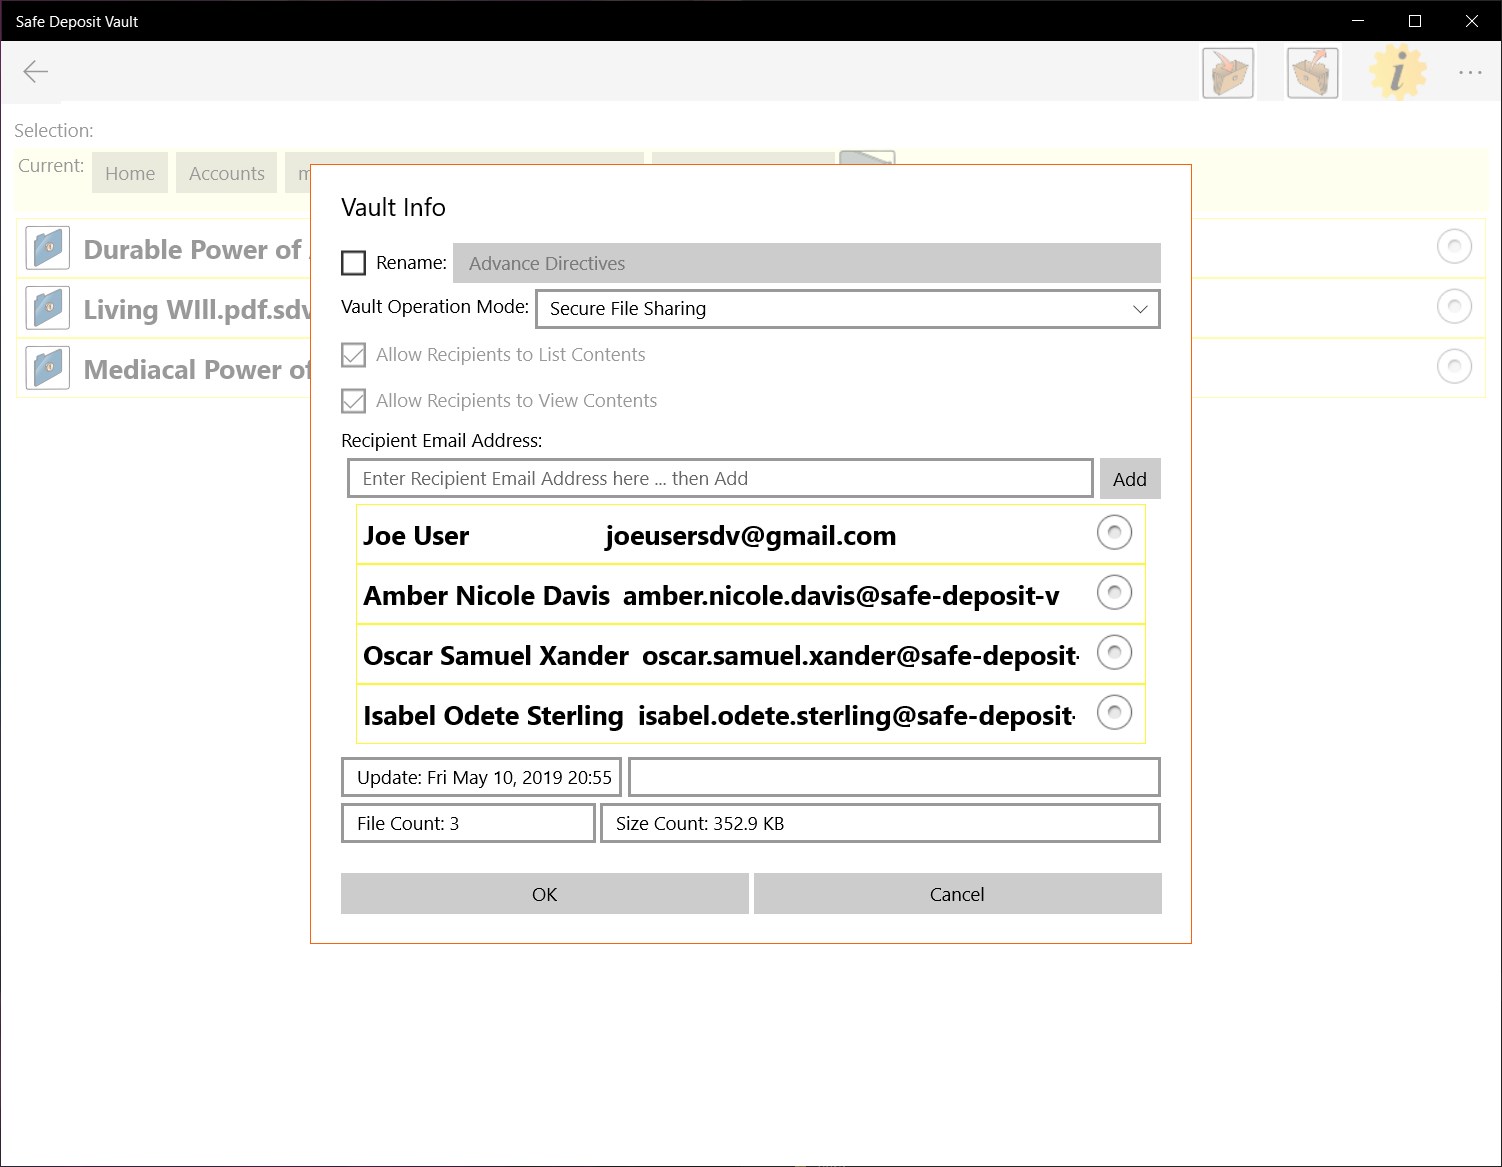The width and height of the screenshot is (1502, 1167).
Task: Click the deposit-into-box toolbar icon
Action: (1228, 73)
